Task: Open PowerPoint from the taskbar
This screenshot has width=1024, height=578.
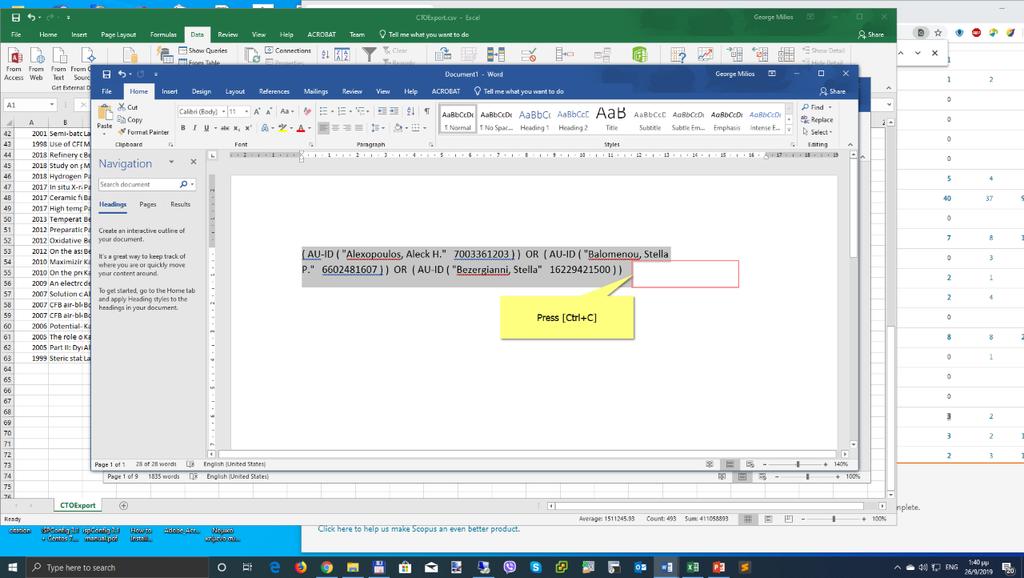Action: coord(719,567)
